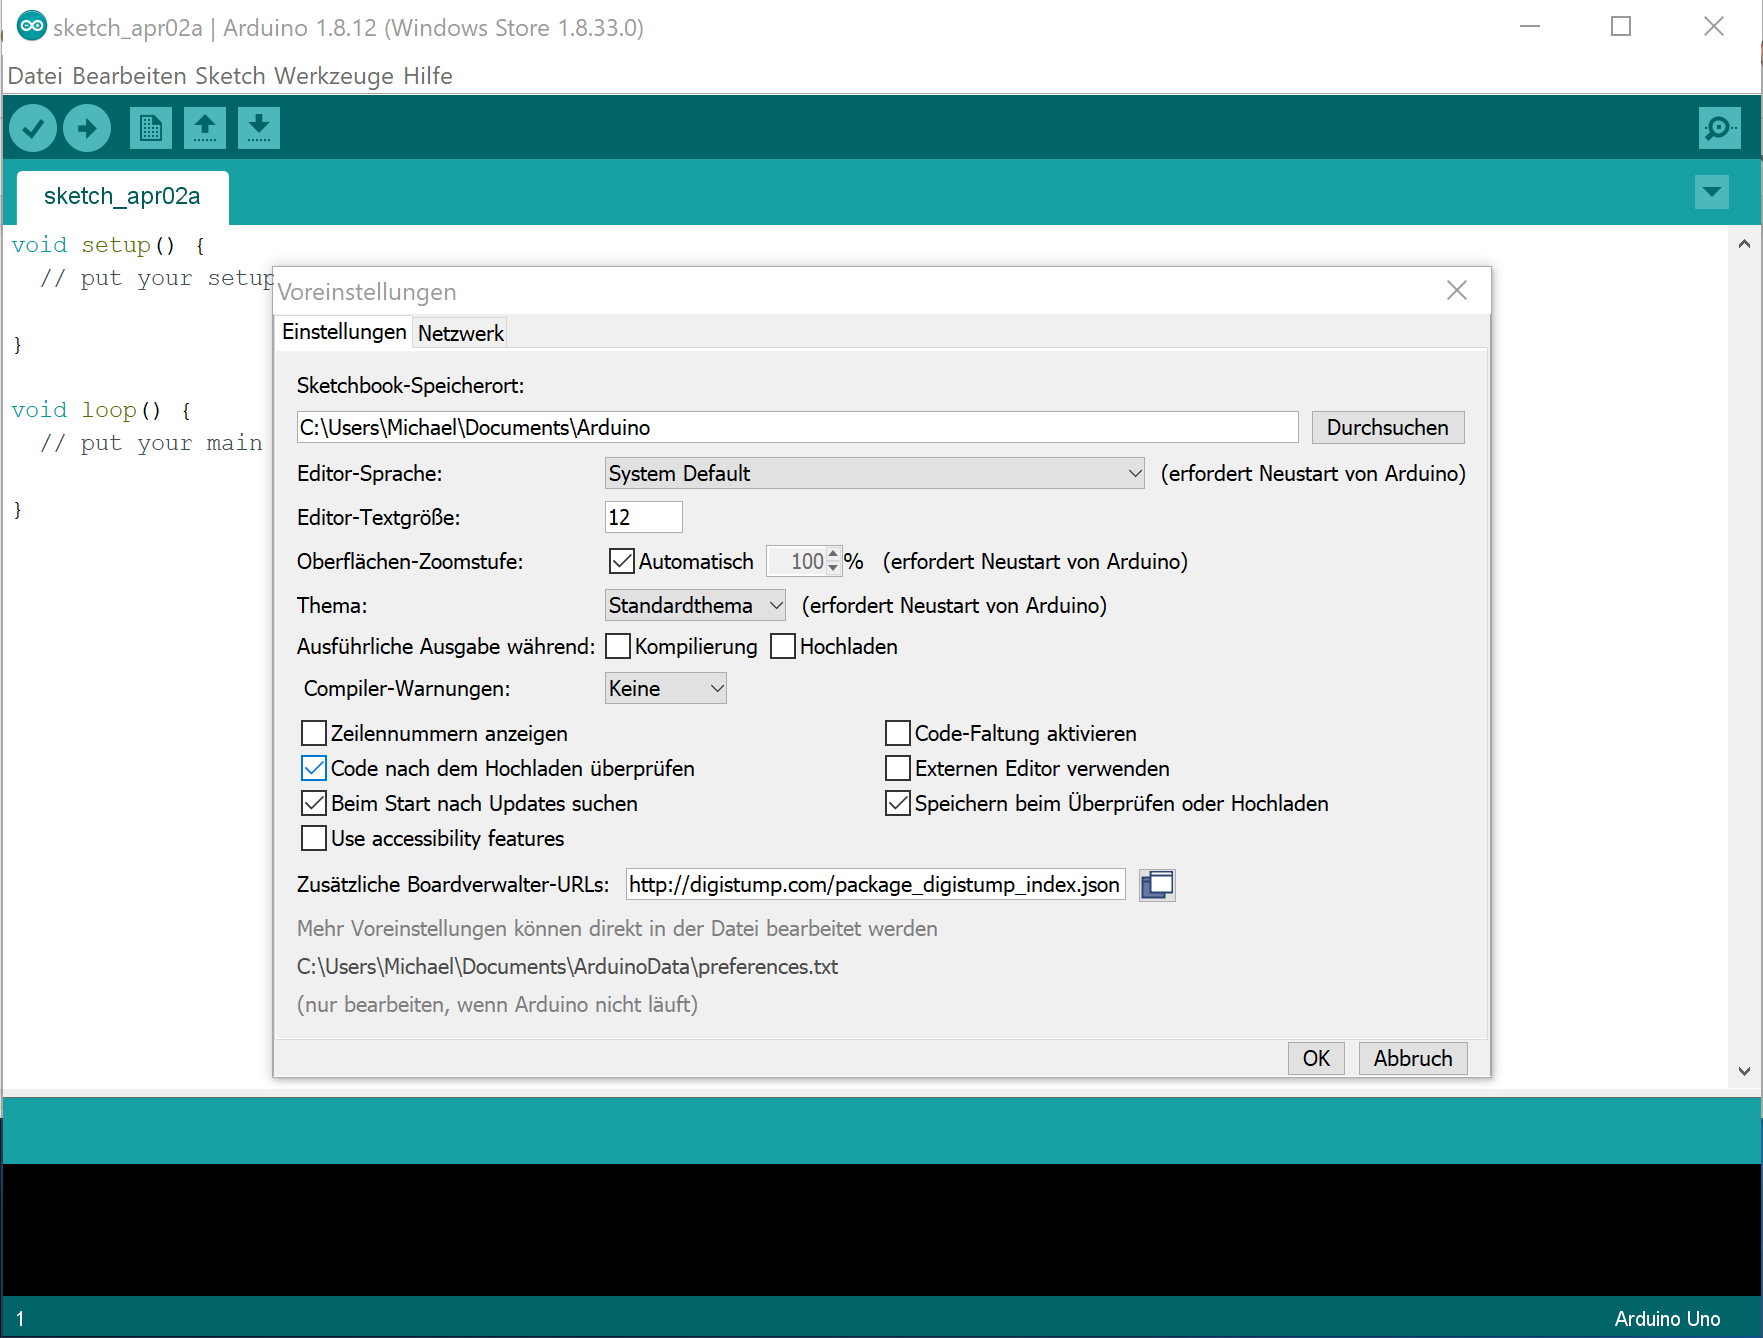Click the zoom percentage field showing 100
The height and width of the screenshot is (1338, 1763).
[796, 561]
